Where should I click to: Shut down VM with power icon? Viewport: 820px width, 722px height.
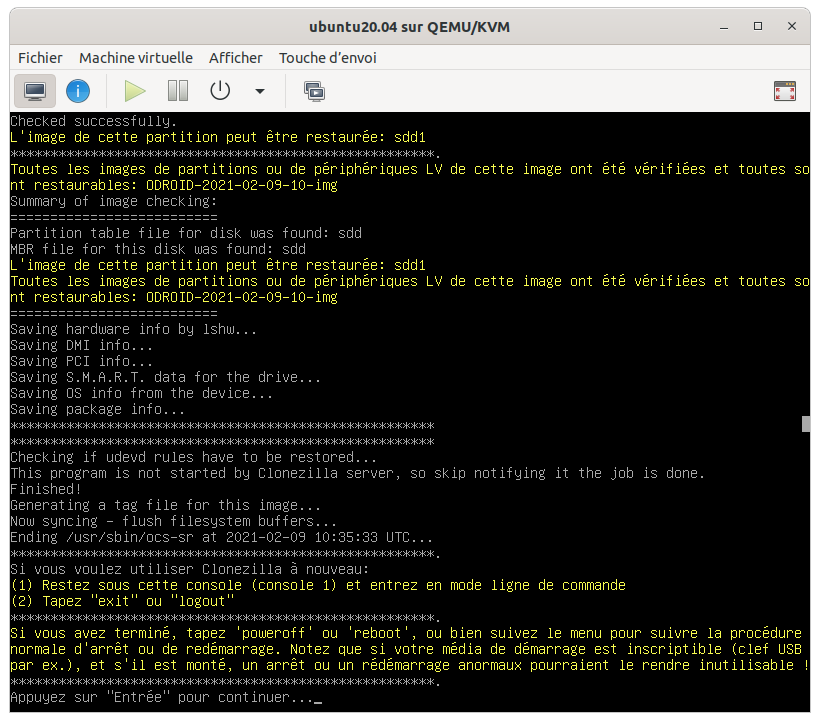click(220, 91)
